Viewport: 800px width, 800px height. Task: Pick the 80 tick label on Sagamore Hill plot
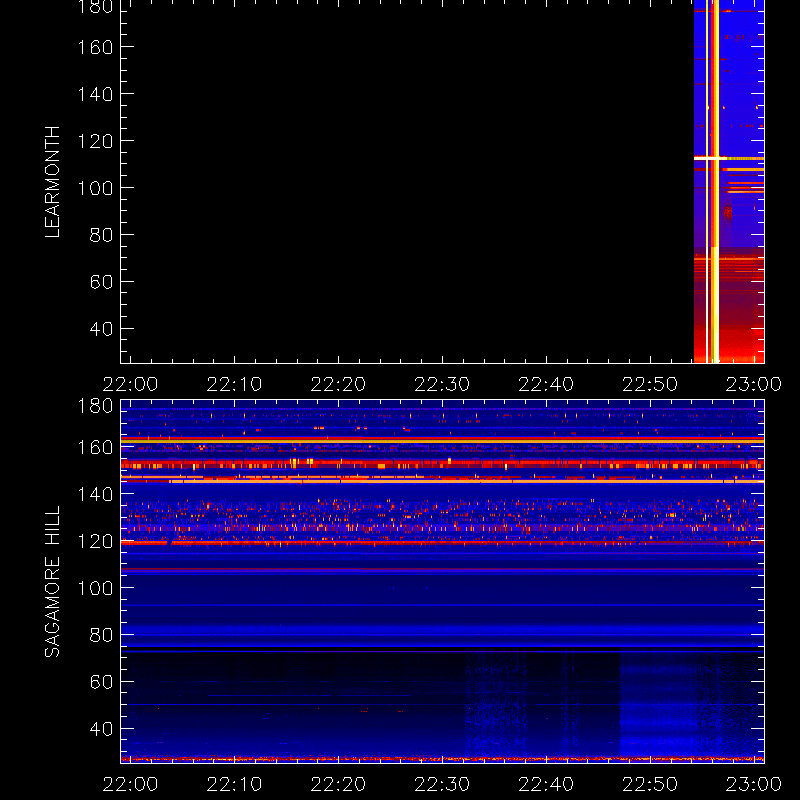click(101, 635)
